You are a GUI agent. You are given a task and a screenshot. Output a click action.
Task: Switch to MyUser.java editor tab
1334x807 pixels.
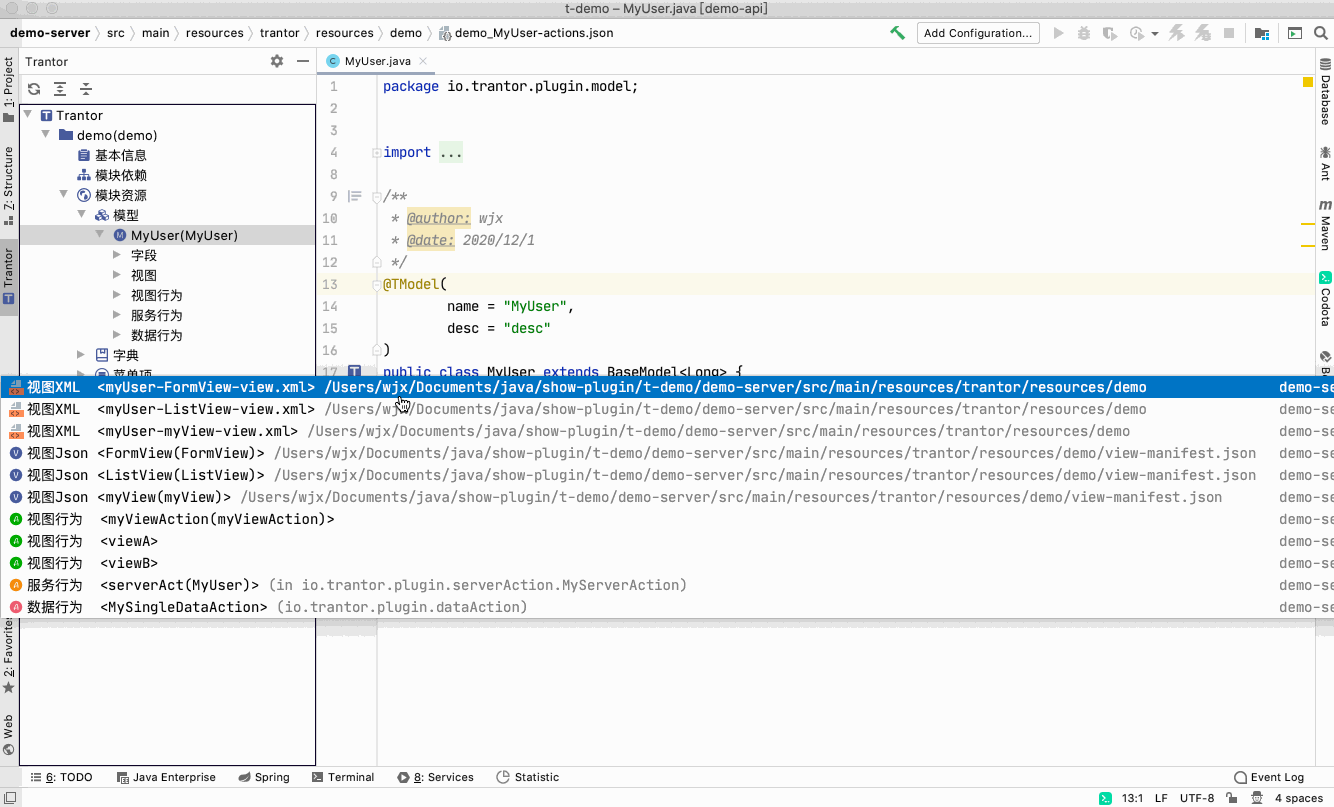(x=377, y=61)
